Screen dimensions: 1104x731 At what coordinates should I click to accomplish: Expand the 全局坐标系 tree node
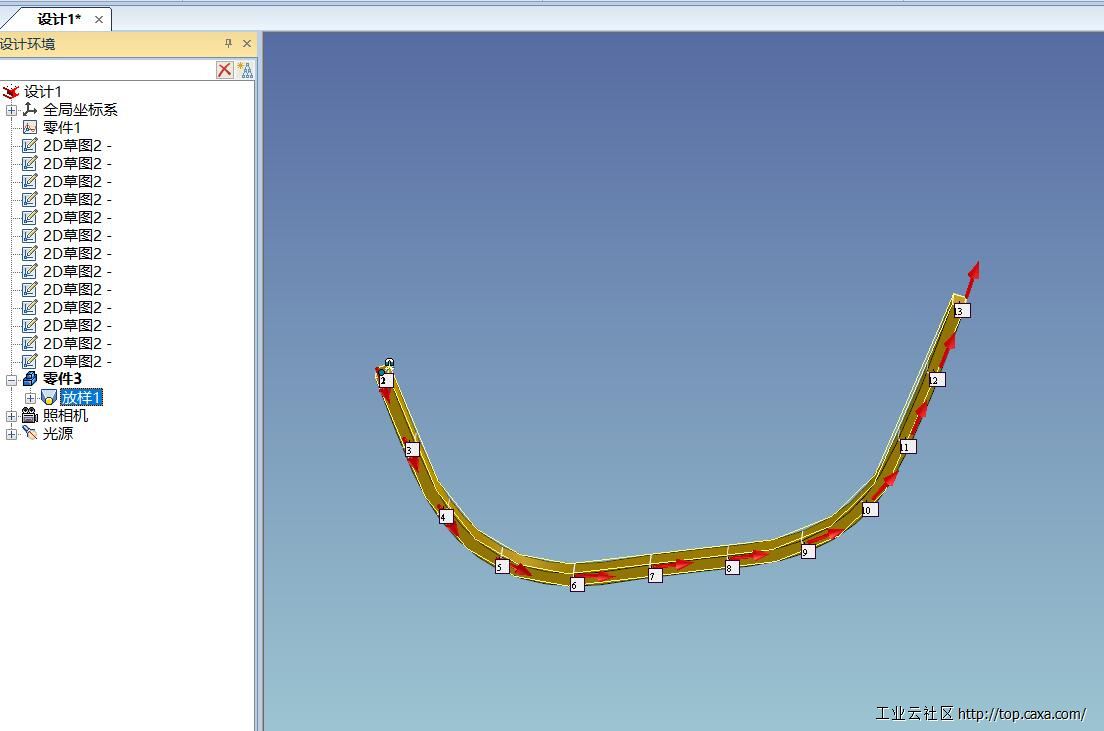click(x=12, y=110)
